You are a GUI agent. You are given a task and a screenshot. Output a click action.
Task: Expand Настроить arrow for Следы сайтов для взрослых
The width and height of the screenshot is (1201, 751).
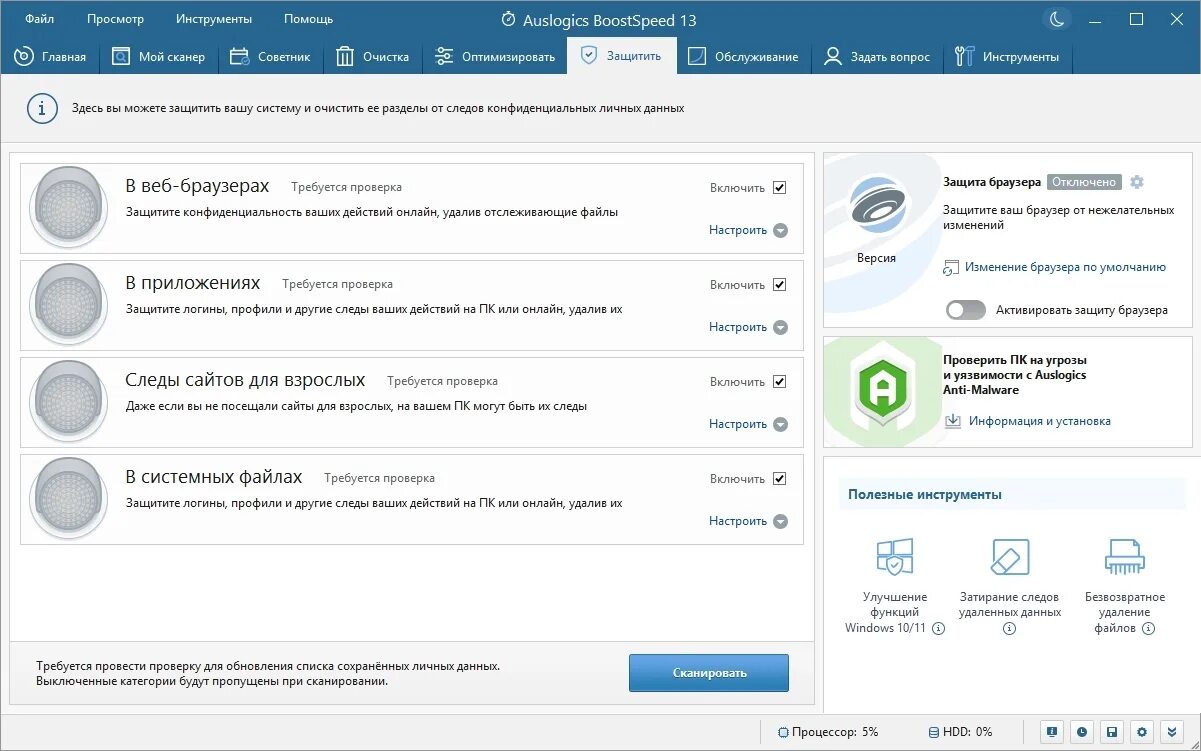tap(780, 425)
